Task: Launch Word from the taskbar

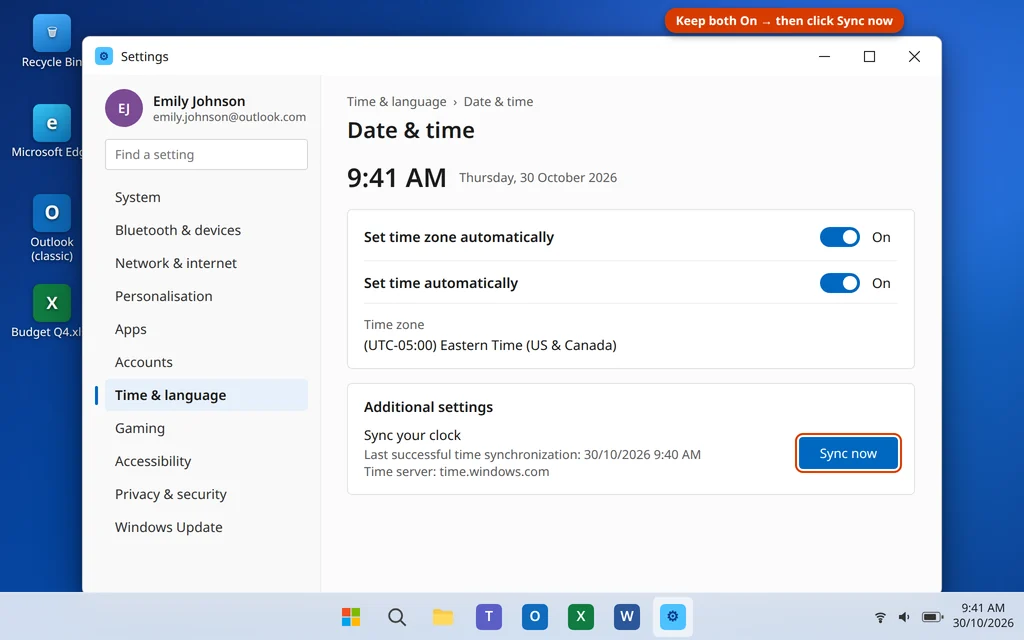Action: click(627, 616)
